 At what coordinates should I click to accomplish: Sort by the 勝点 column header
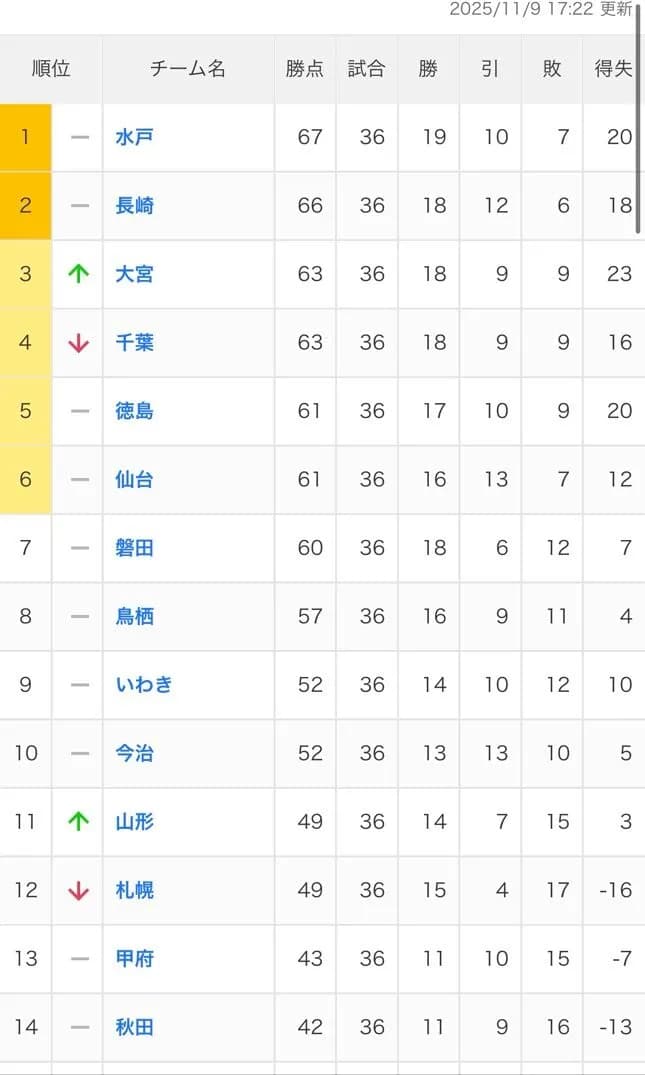click(305, 68)
